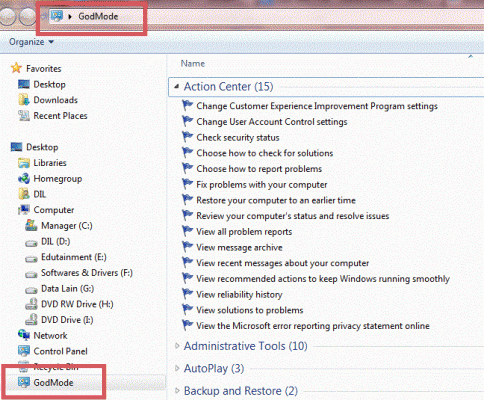Image resolution: width=484 pixels, height=400 pixels.
Task: Open Choose how to check for solutions
Action: click(x=265, y=153)
